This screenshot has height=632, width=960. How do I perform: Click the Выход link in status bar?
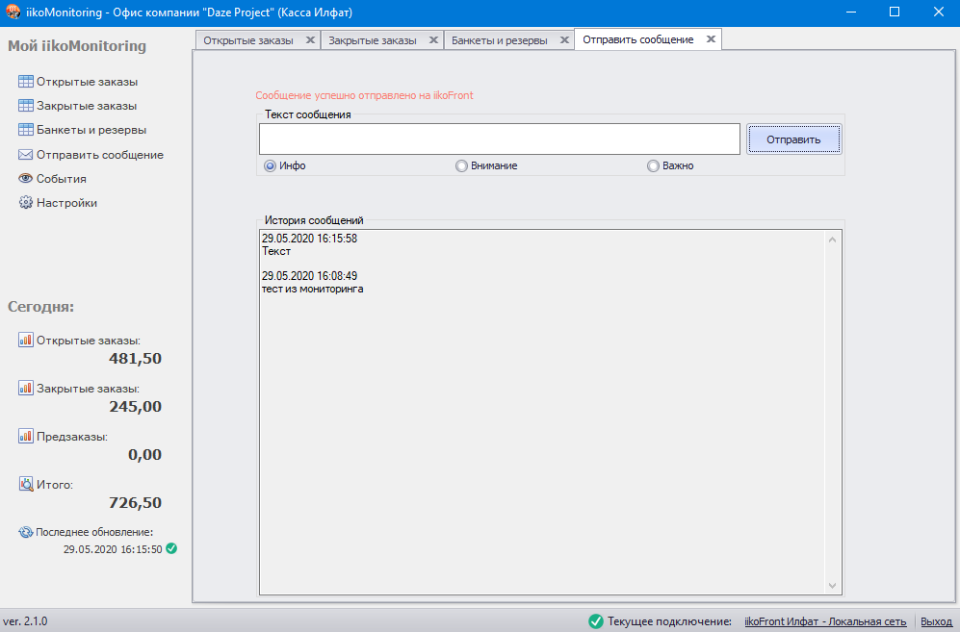click(x=936, y=622)
